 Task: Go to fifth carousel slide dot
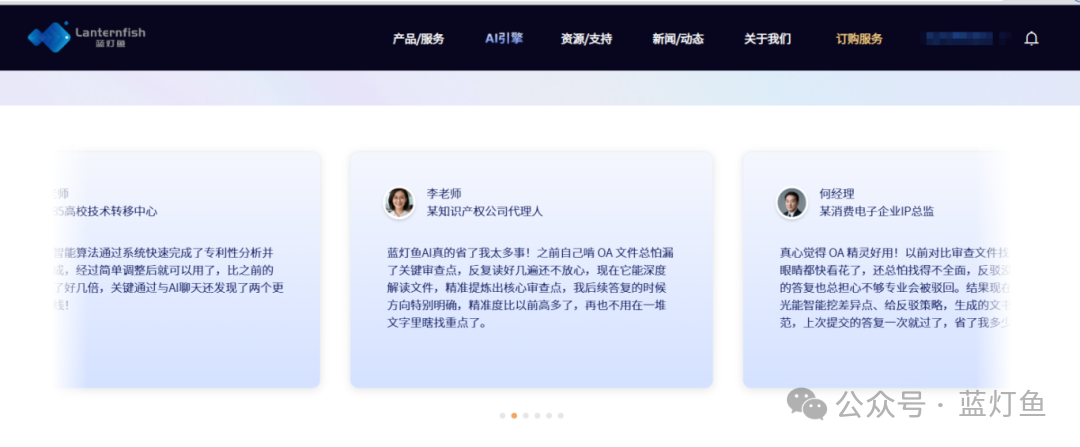[x=549, y=415]
